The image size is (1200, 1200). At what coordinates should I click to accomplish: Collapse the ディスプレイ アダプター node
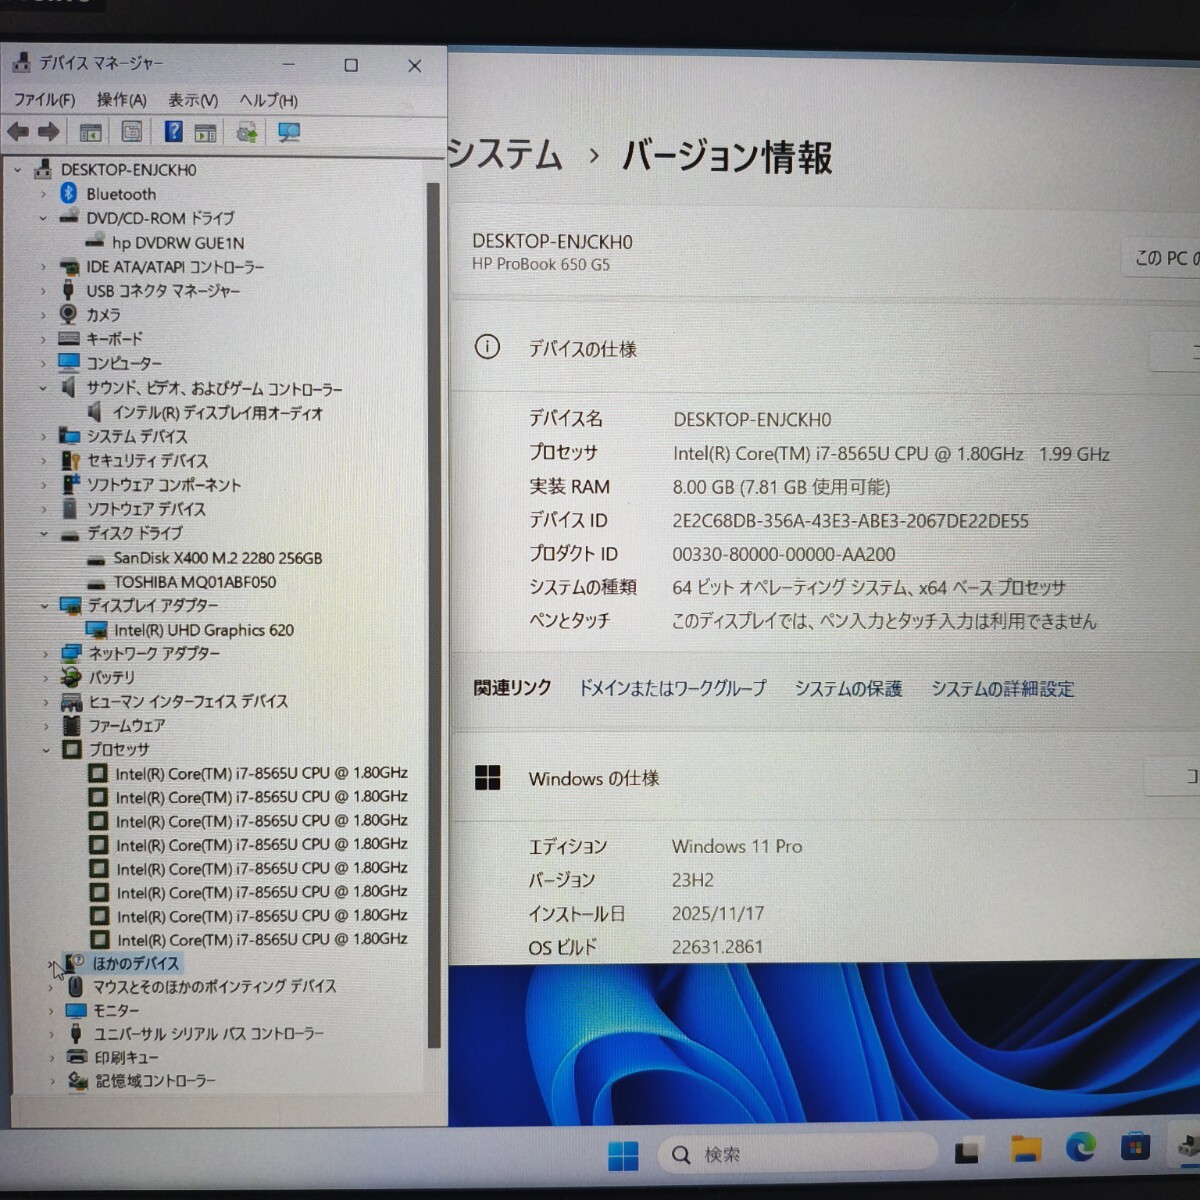tap(45, 606)
